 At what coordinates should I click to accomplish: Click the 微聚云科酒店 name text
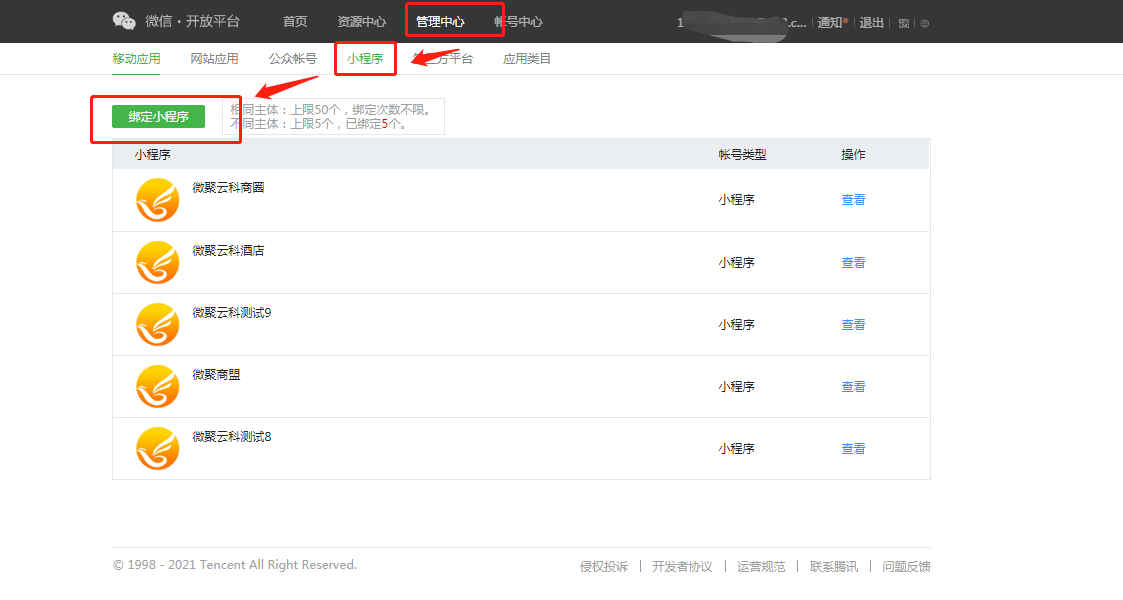tap(228, 251)
